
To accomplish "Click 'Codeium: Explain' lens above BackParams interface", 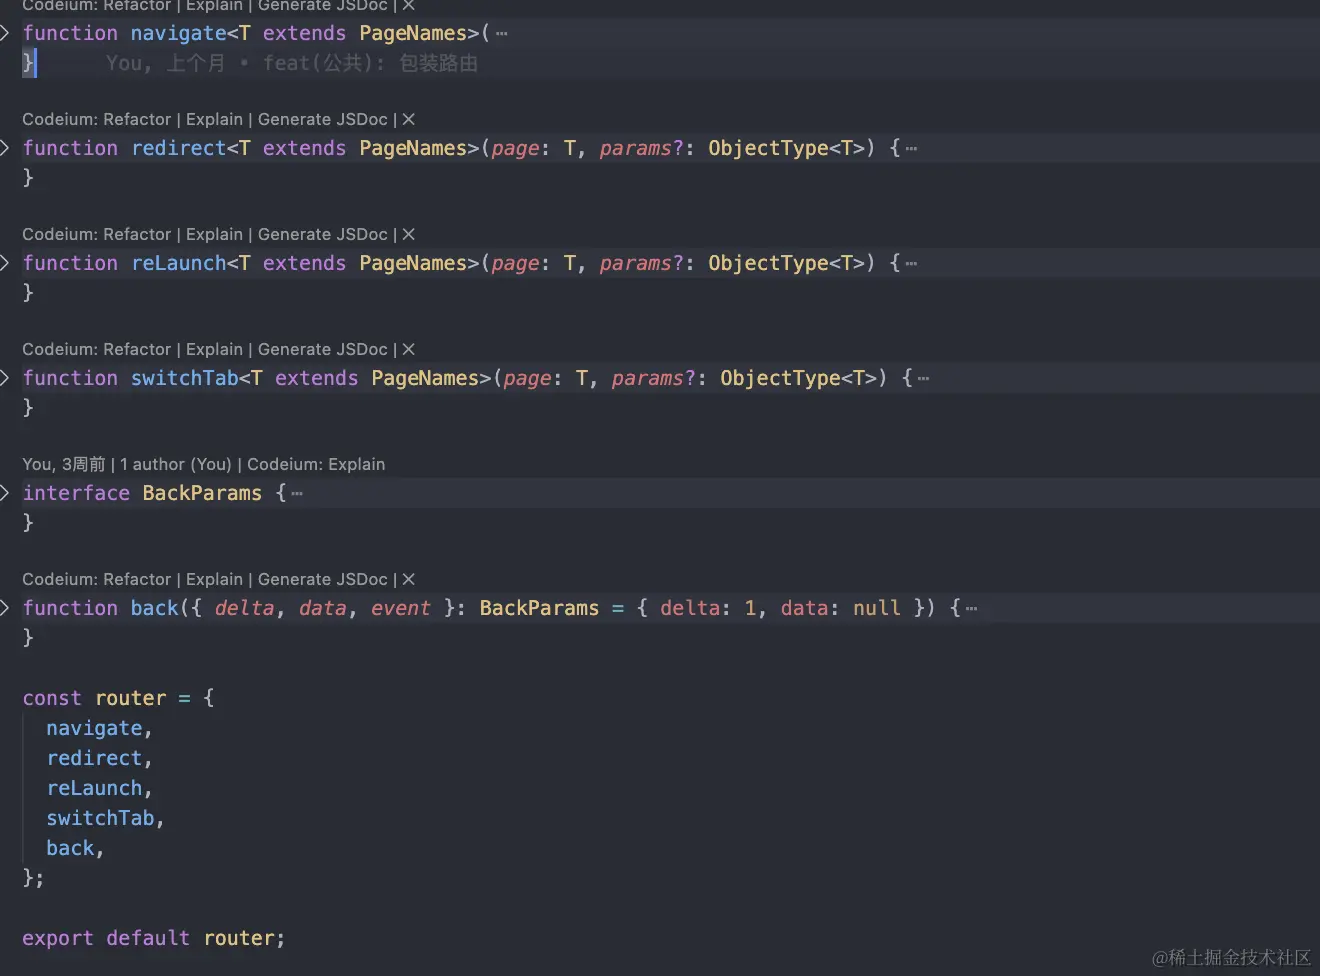I will point(316,464).
